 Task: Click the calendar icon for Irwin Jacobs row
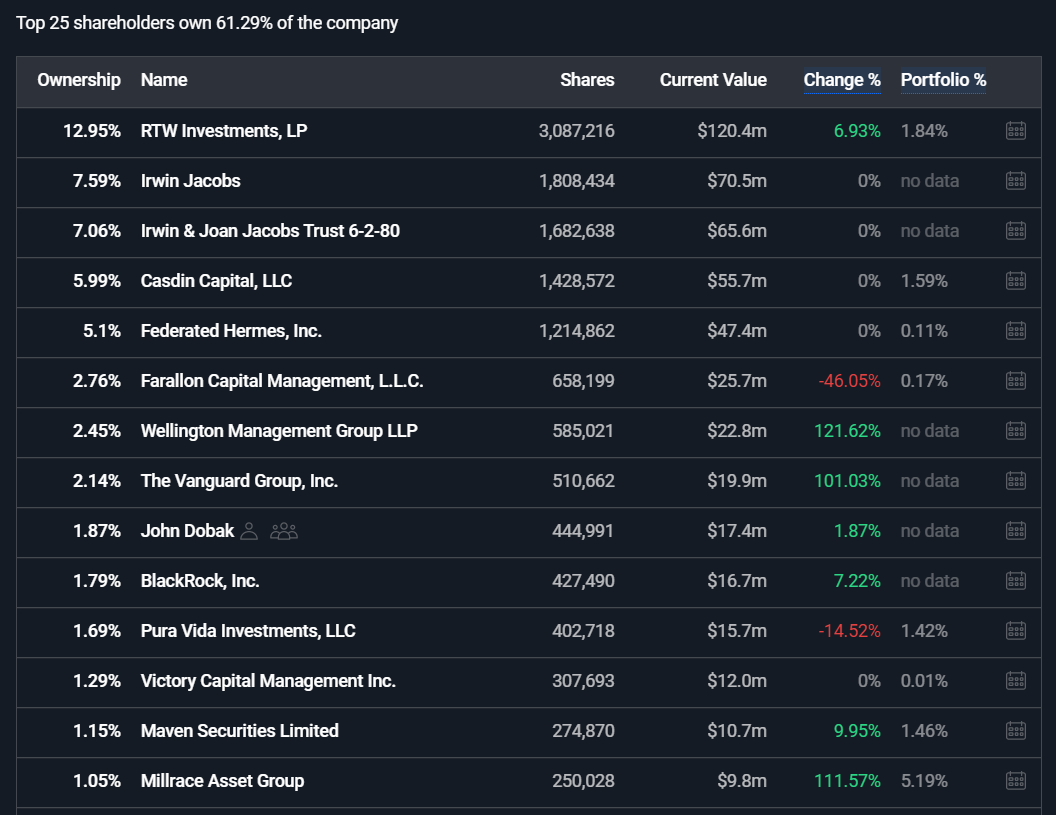coord(1016,181)
